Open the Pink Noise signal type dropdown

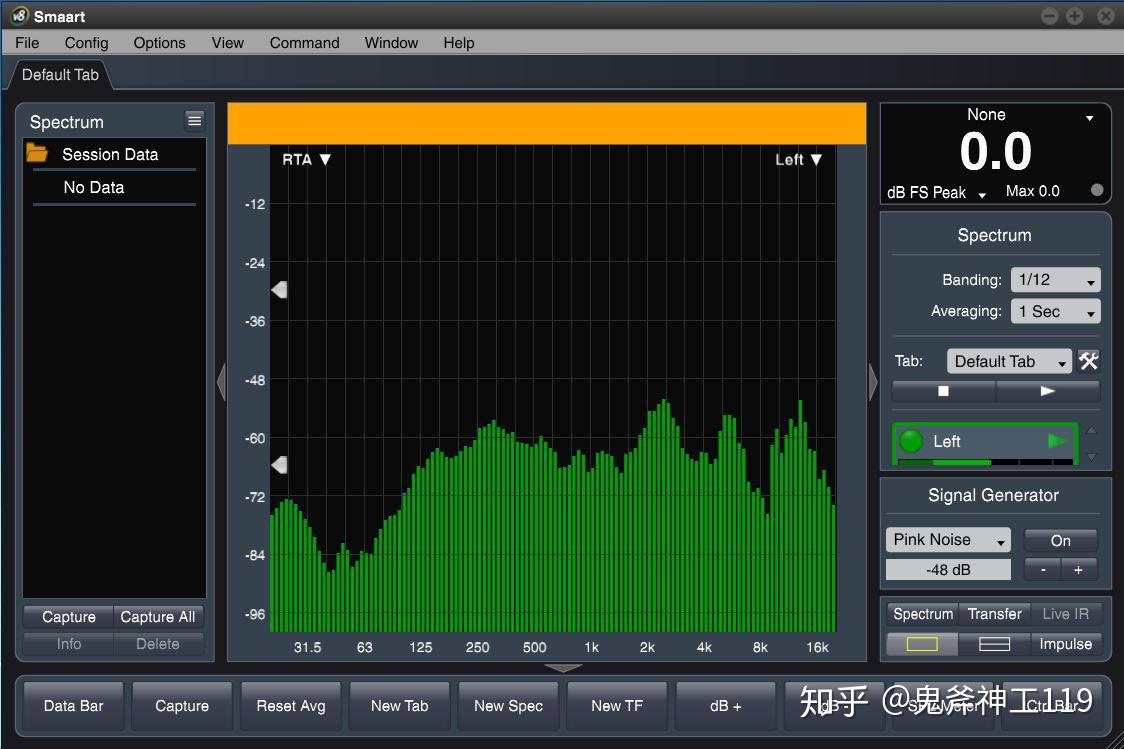click(948, 540)
